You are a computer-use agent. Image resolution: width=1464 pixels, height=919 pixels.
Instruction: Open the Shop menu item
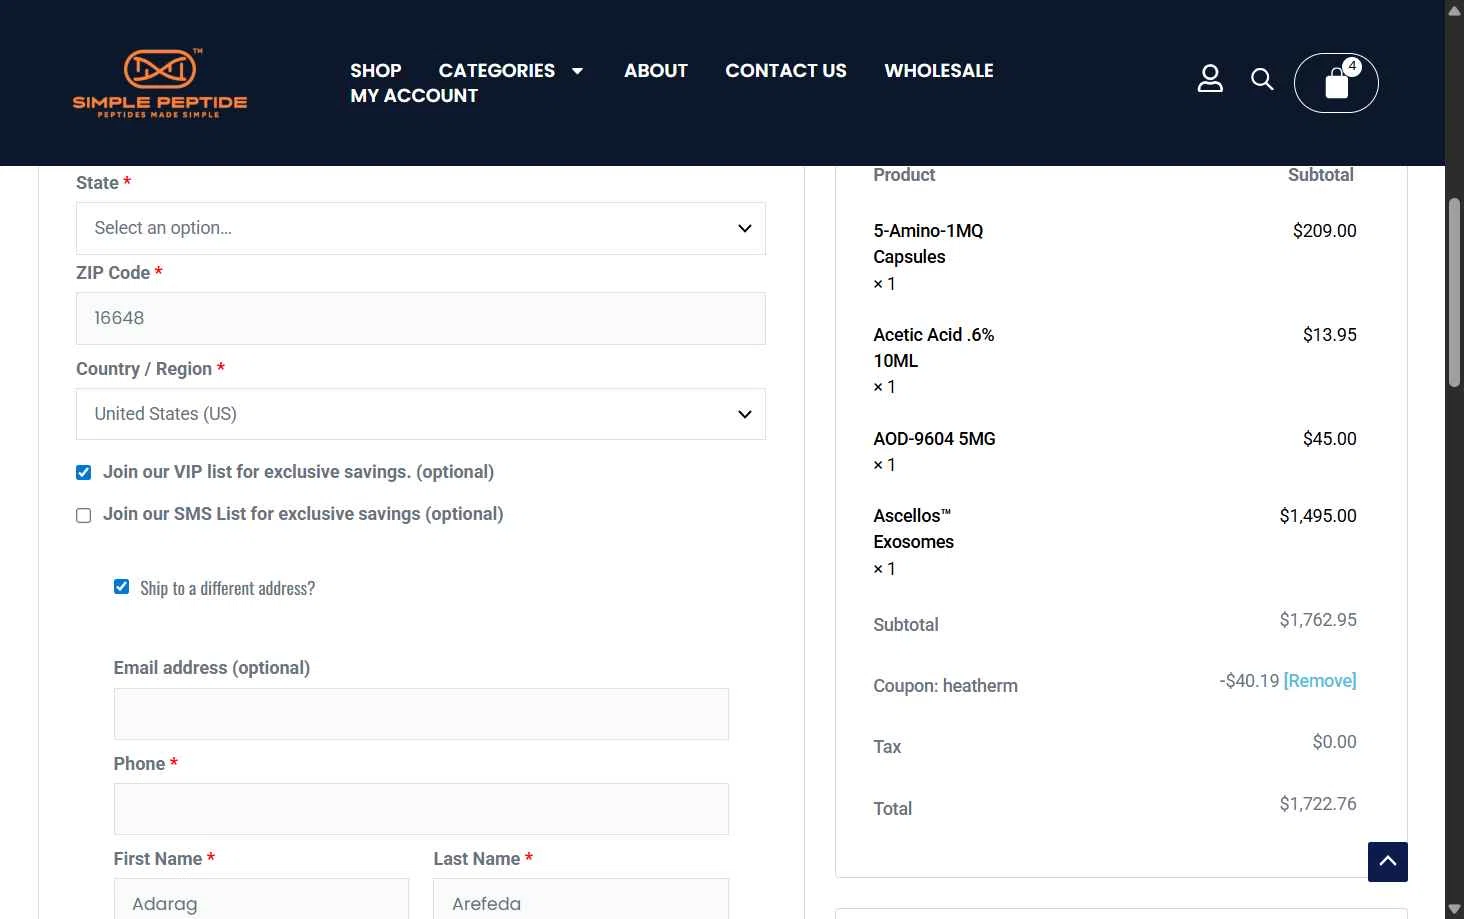click(375, 71)
